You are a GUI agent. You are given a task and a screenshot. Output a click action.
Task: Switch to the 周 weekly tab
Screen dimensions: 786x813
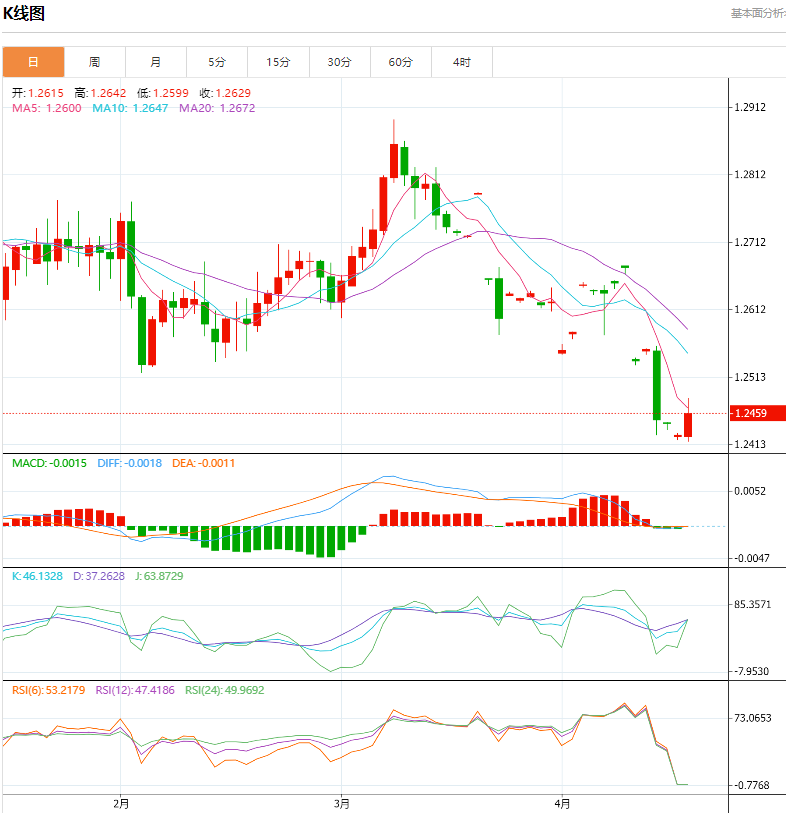(94, 62)
